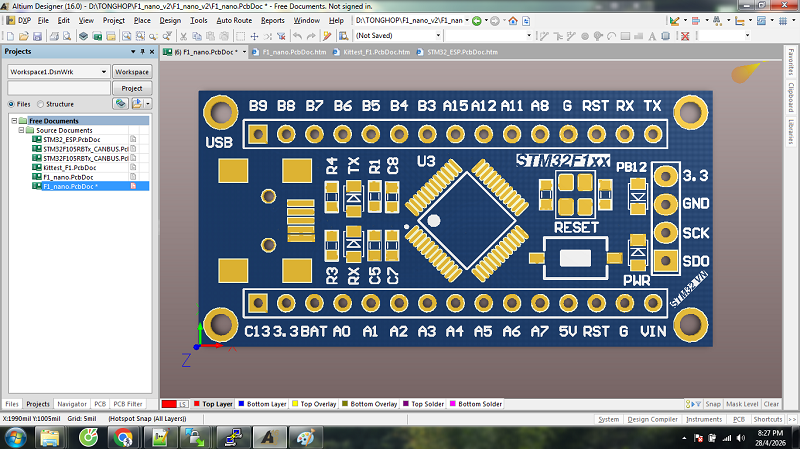This screenshot has width=800, height=449.
Task: Click the Mask Level button
Action: click(742, 404)
